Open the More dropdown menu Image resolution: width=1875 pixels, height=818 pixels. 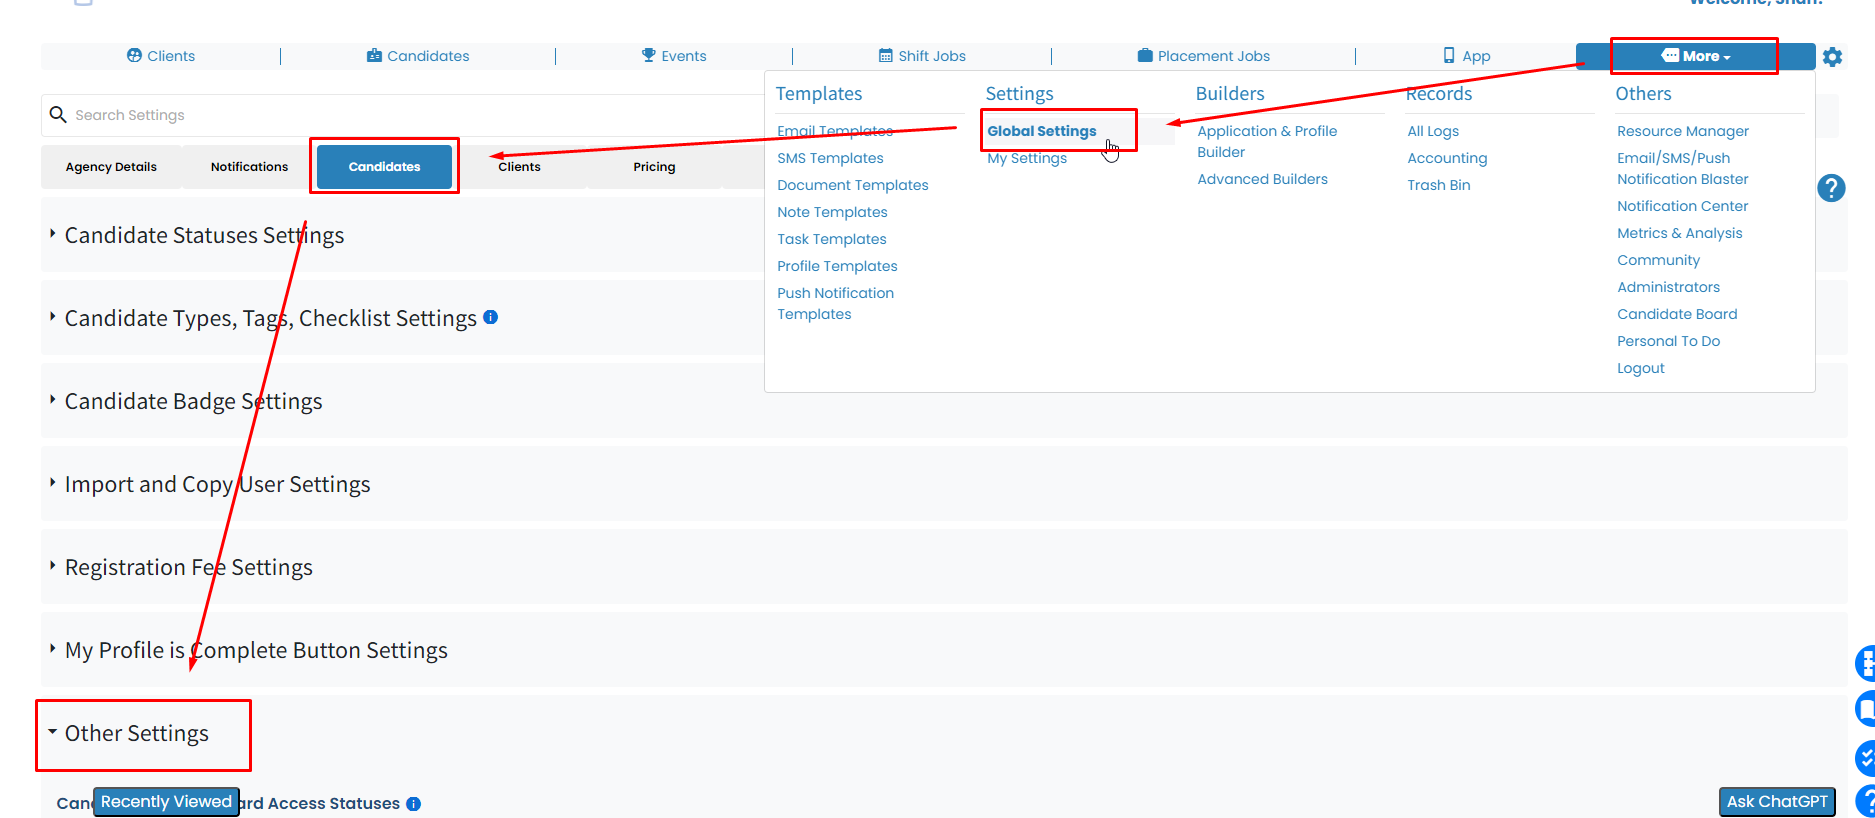(1695, 56)
